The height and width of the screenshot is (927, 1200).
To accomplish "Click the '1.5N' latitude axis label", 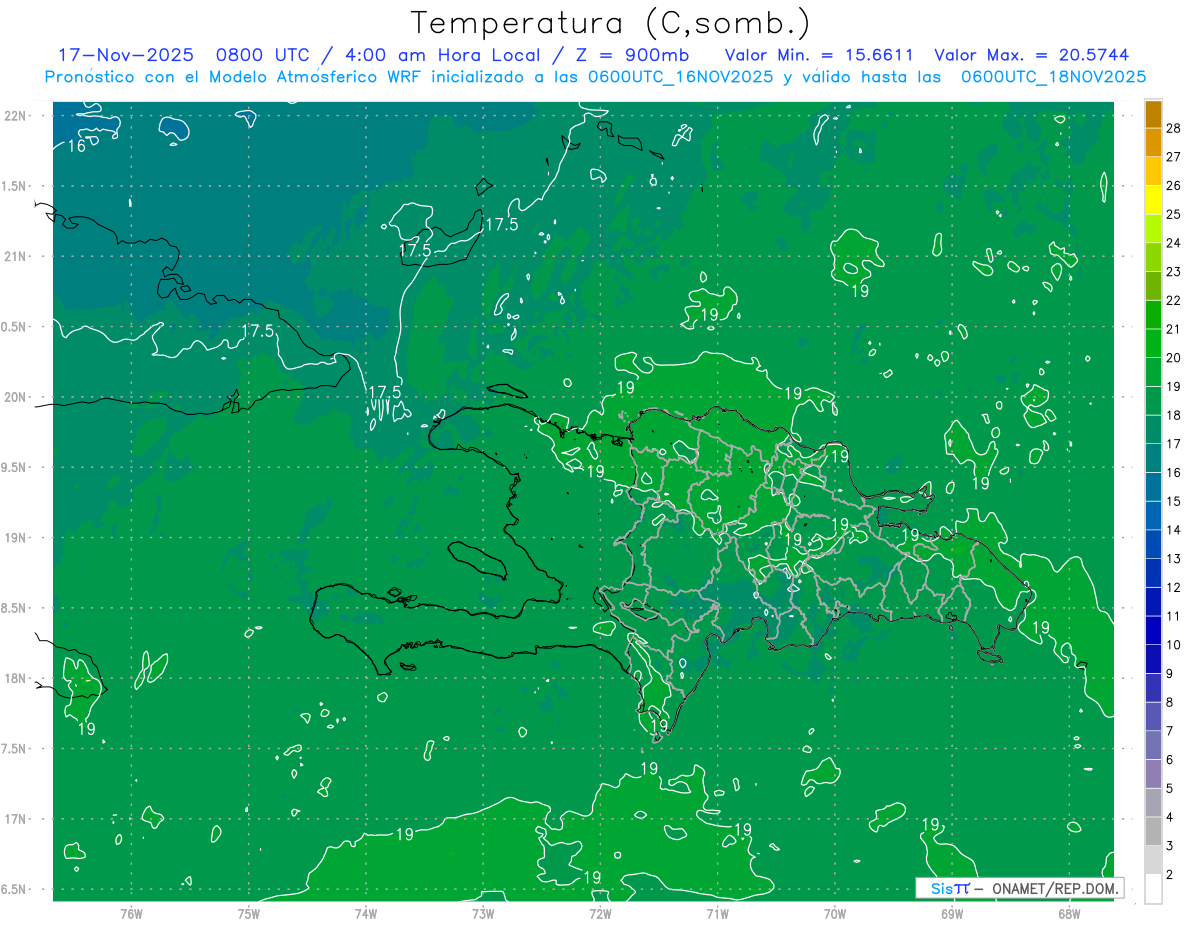I will click(x=14, y=186).
